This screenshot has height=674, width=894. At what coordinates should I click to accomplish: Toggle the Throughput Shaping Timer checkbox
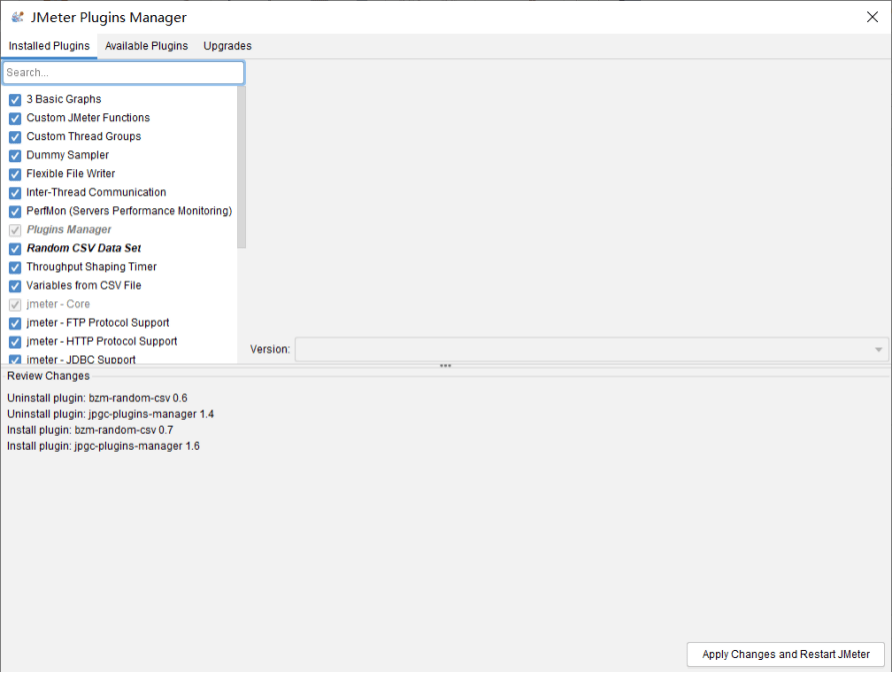[x=15, y=267]
